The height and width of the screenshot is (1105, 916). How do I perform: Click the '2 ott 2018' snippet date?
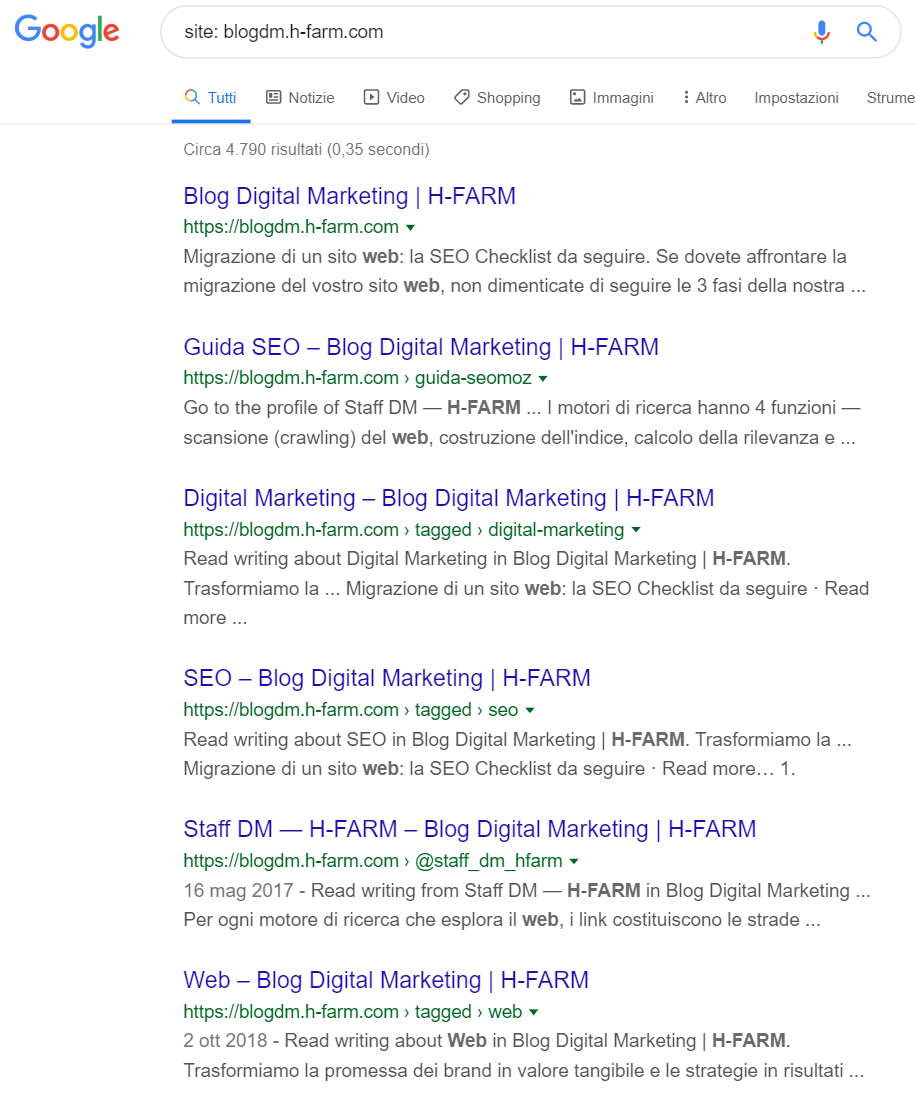[225, 1041]
